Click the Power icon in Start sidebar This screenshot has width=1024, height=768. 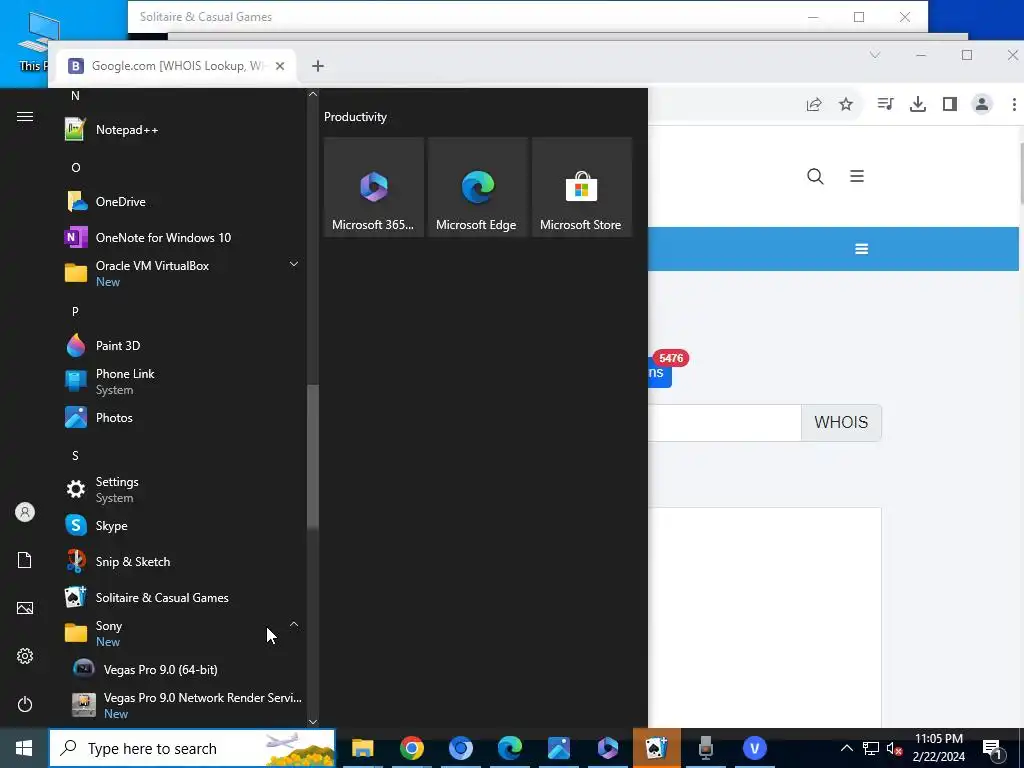coord(25,704)
